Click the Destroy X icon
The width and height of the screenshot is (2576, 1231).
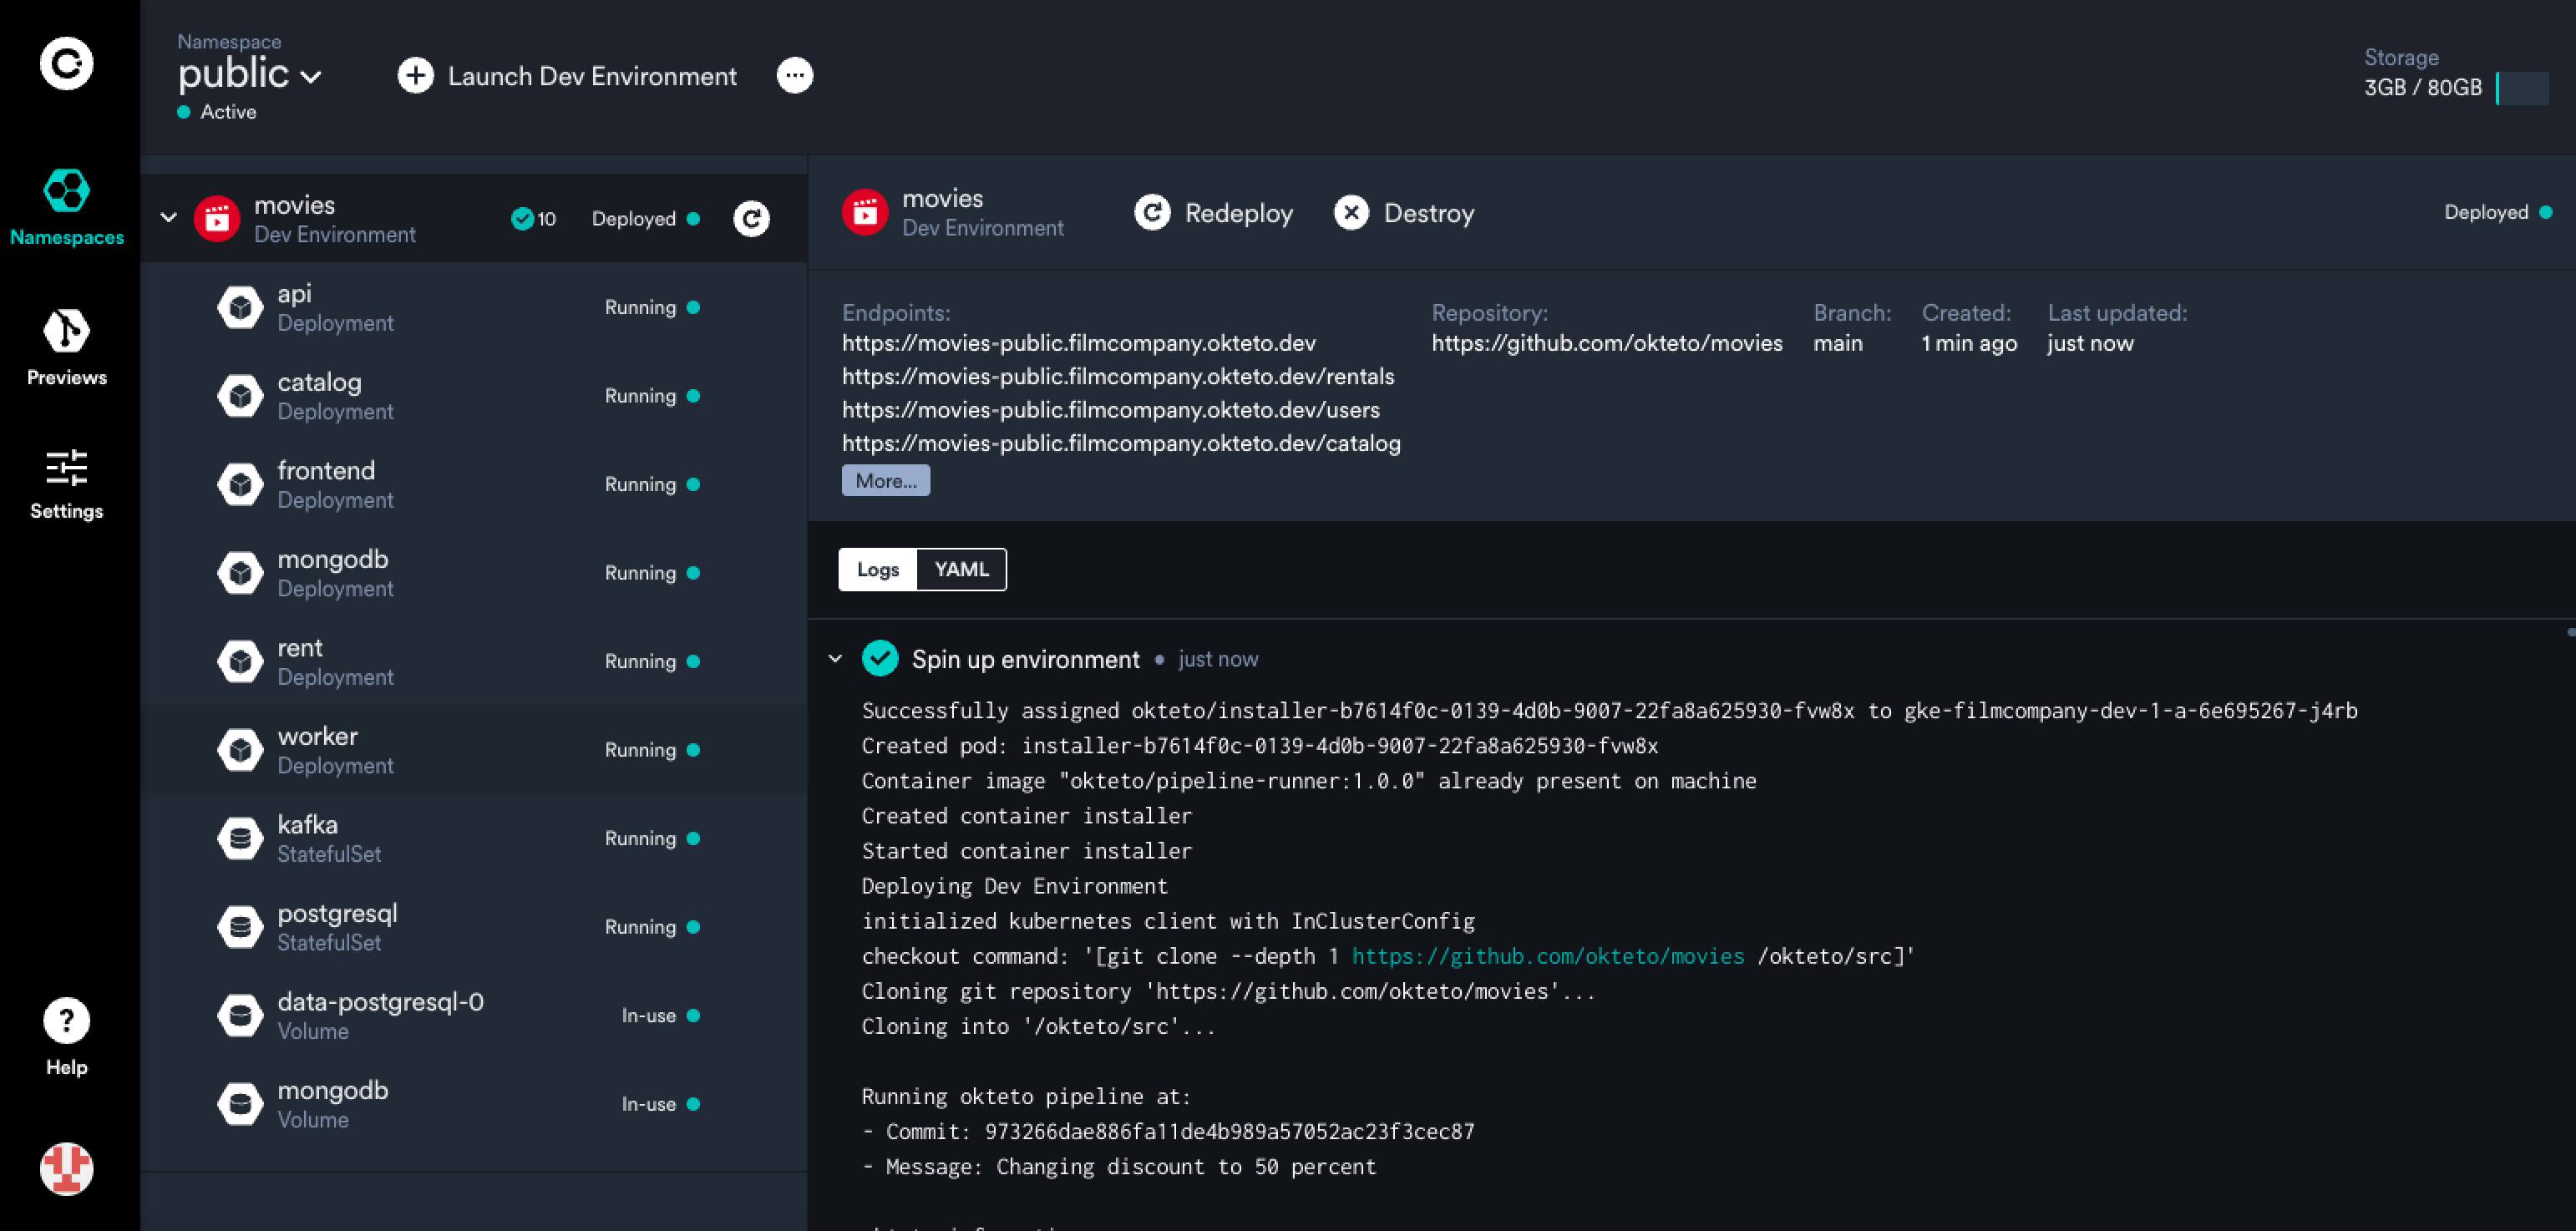coord(1351,212)
